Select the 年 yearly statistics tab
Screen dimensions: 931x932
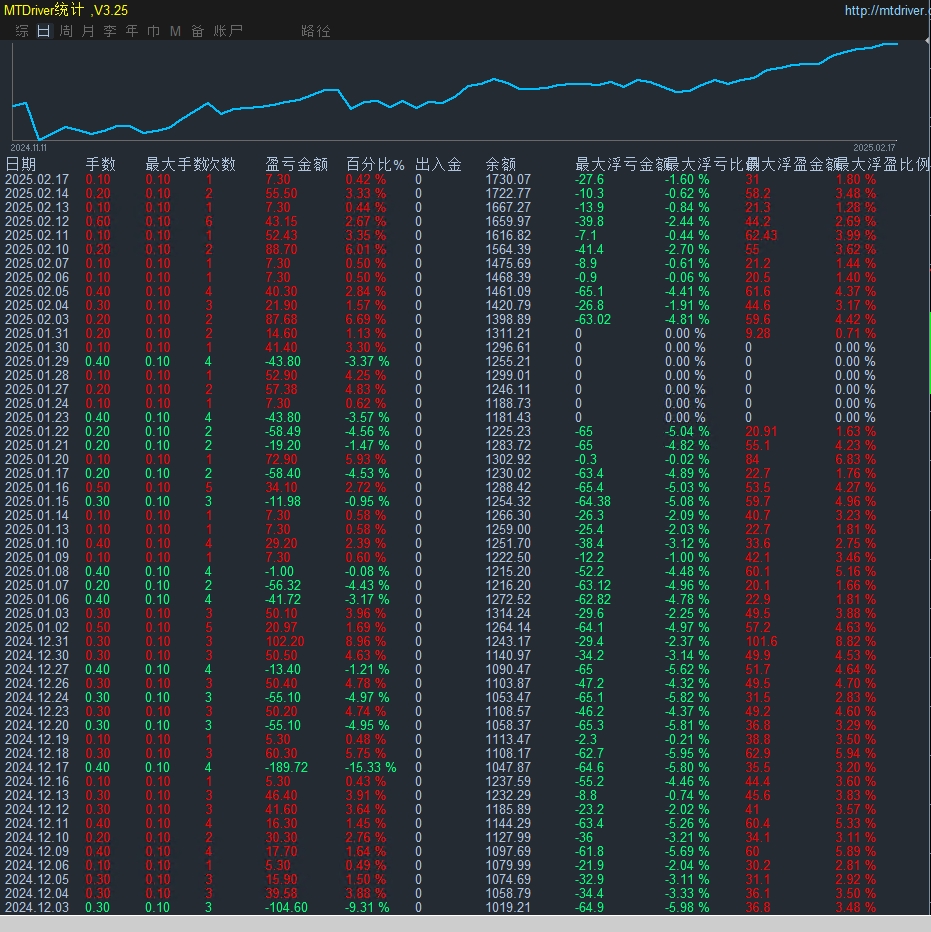click(x=132, y=31)
